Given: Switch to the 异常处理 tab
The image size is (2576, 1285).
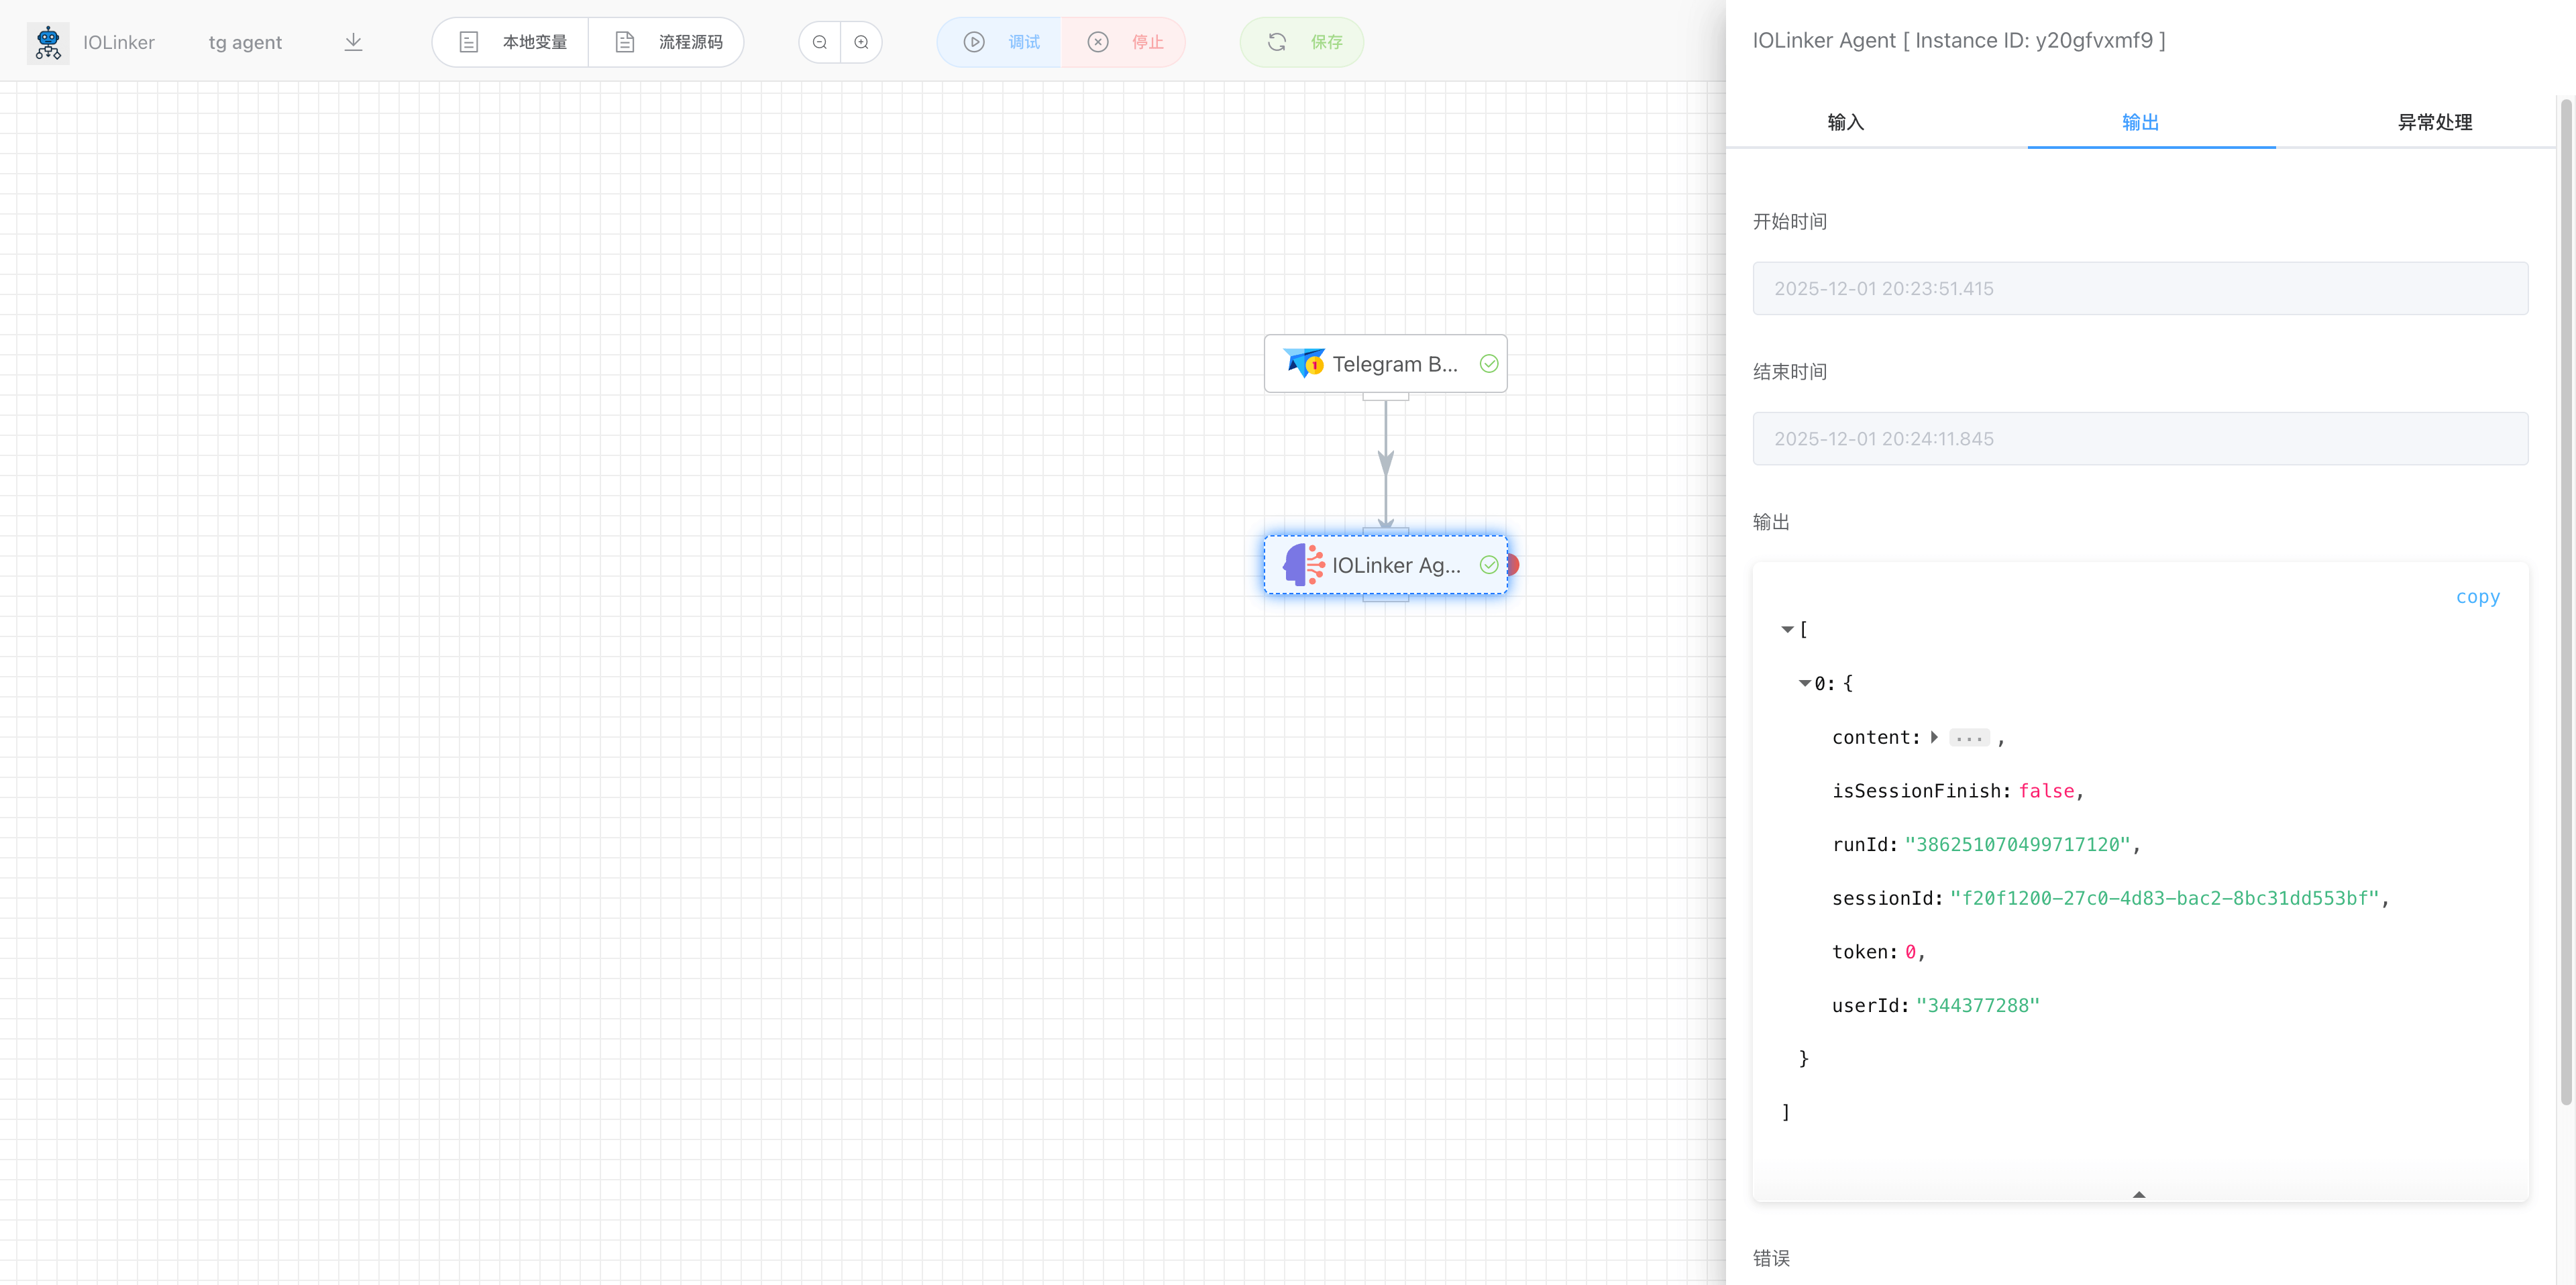Looking at the screenshot, I should [x=2434, y=122].
